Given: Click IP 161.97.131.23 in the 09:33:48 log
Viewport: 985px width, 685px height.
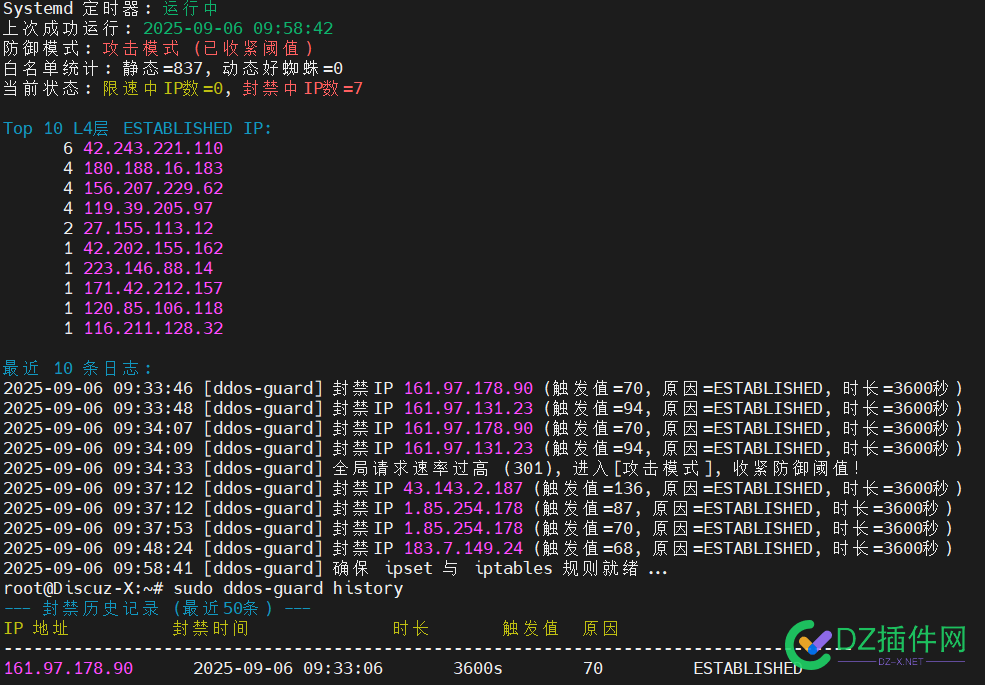Looking at the screenshot, I should [x=468, y=408].
